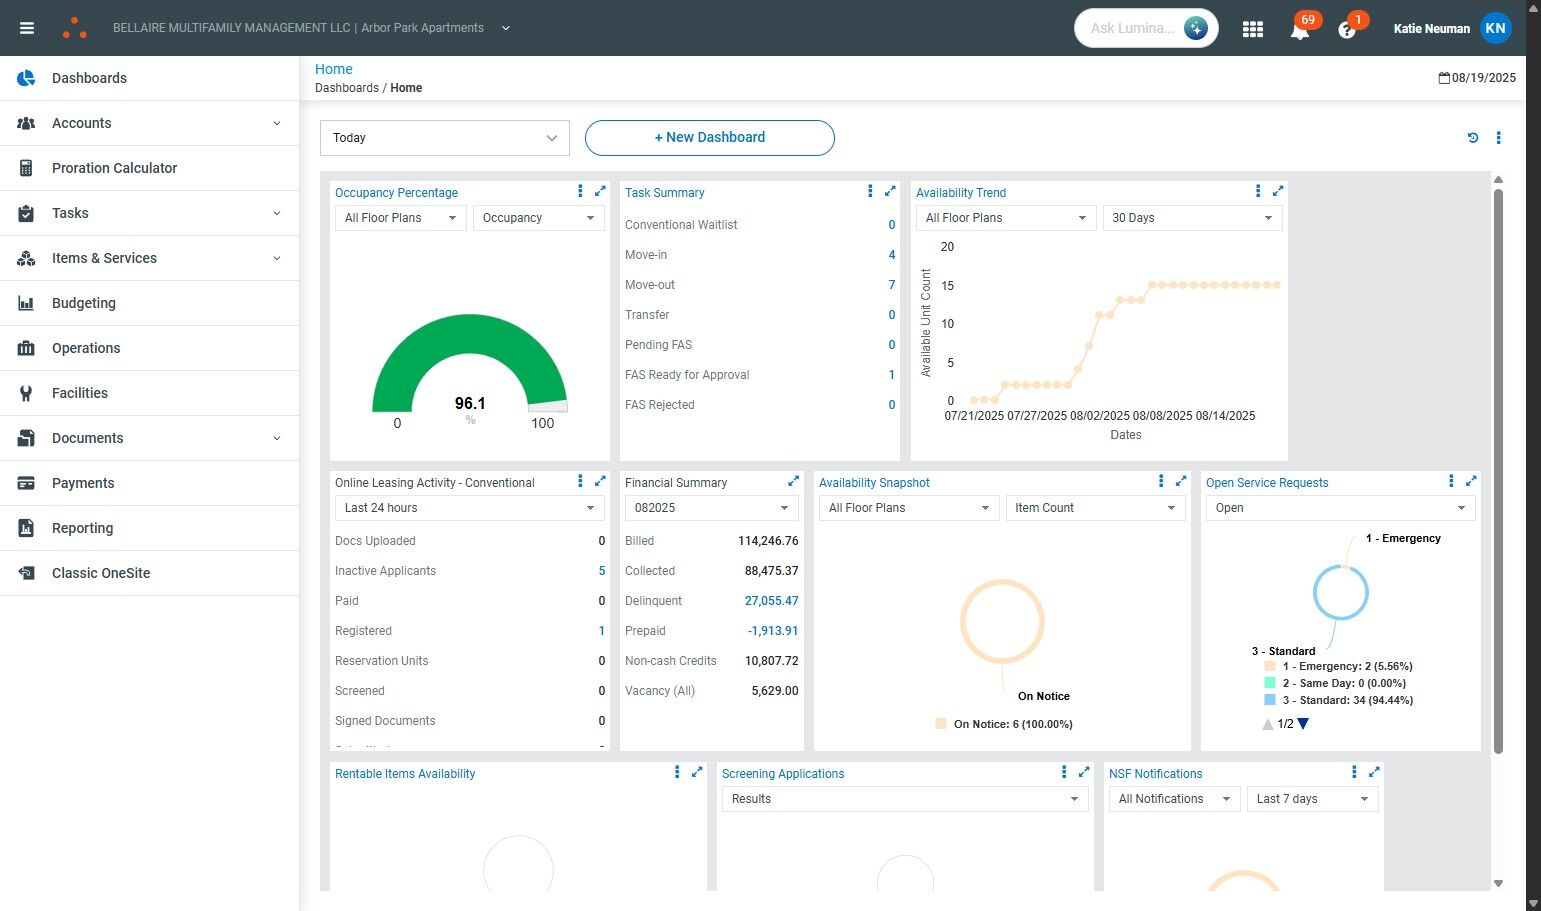Open the apps grid launcher
This screenshot has height=911, width=1541.
point(1252,29)
